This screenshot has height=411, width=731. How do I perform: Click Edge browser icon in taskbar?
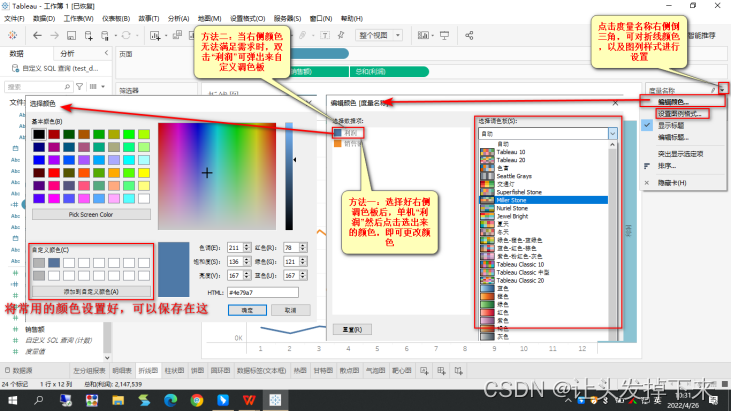click(171, 400)
